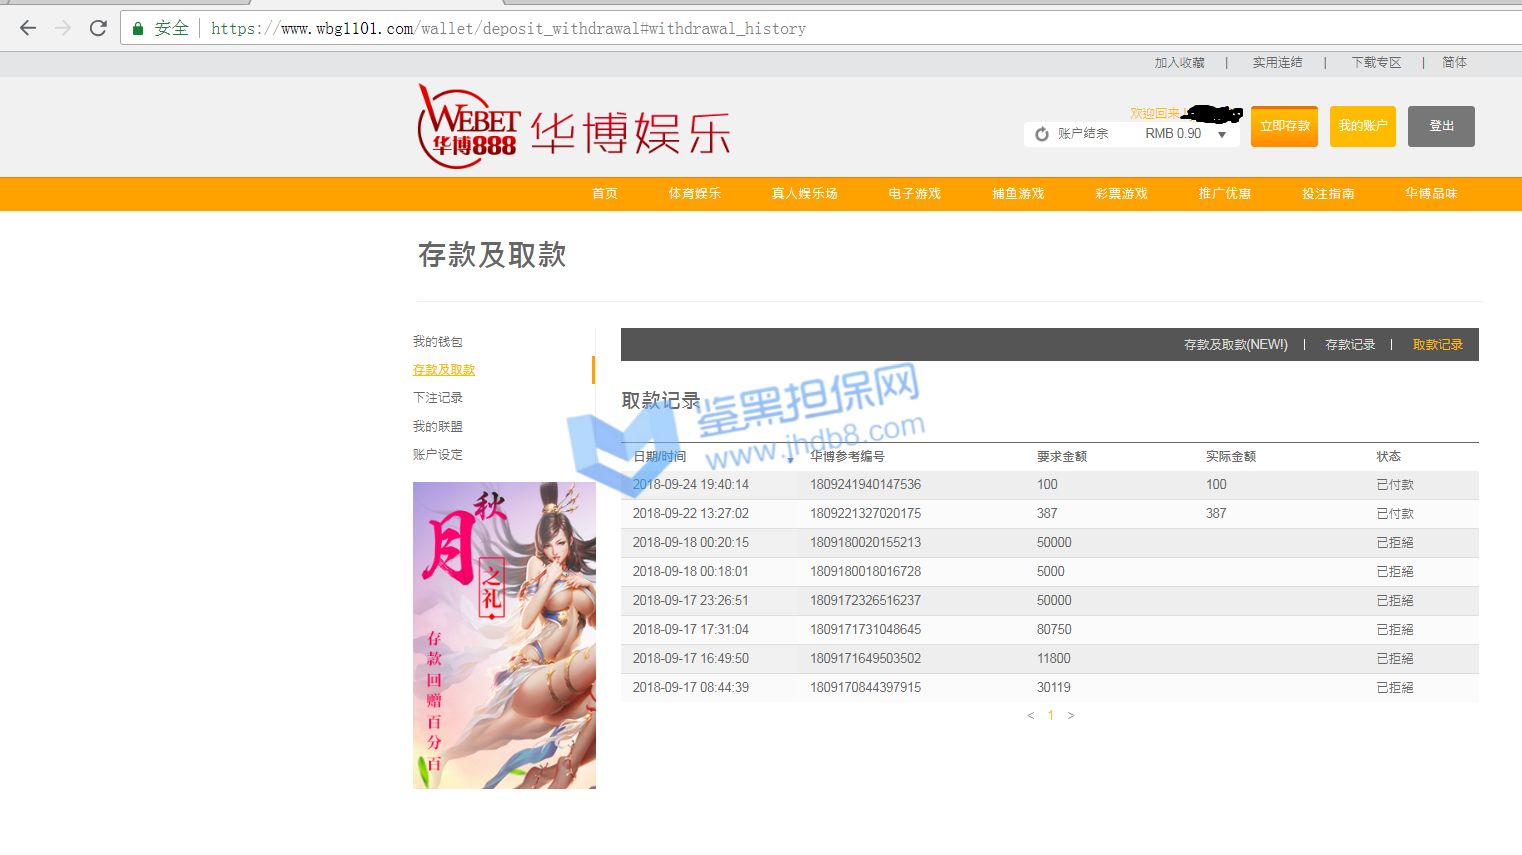Viewport: 1522px width, 855px height.
Task: Click the browser back arrow
Action: point(28,28)
